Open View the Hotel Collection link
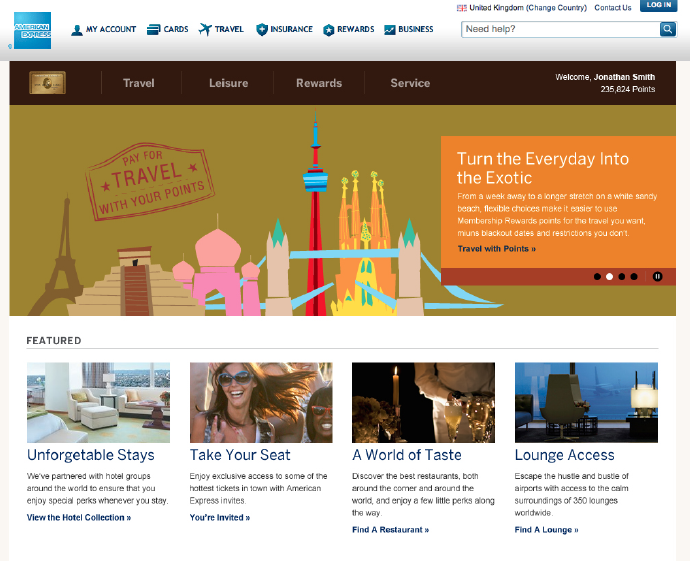 pos(79,517)
